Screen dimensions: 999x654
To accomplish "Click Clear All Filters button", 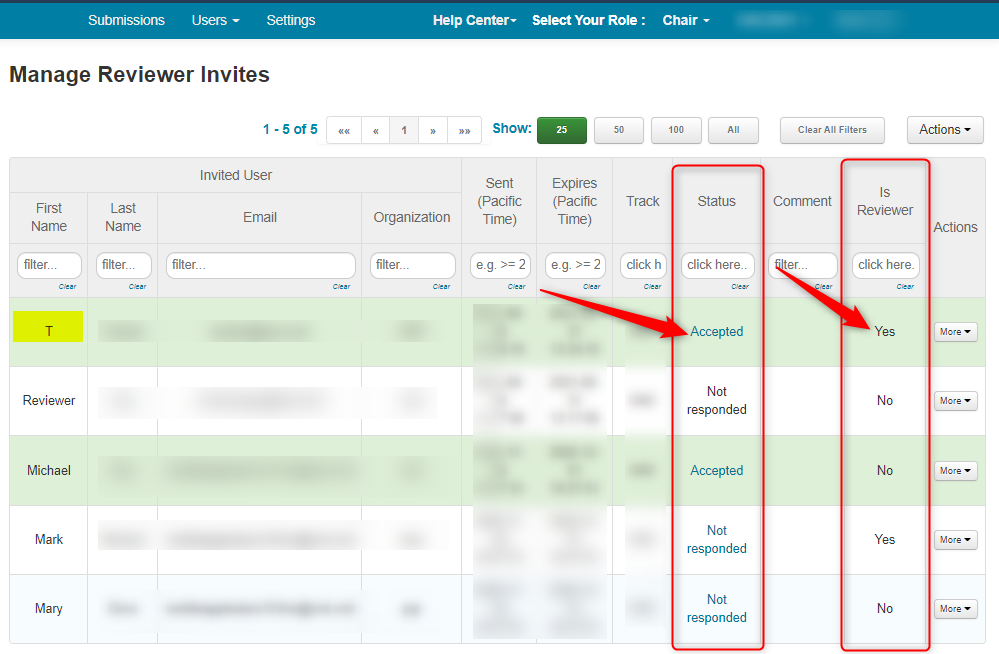I will click(x=832, y=130).
